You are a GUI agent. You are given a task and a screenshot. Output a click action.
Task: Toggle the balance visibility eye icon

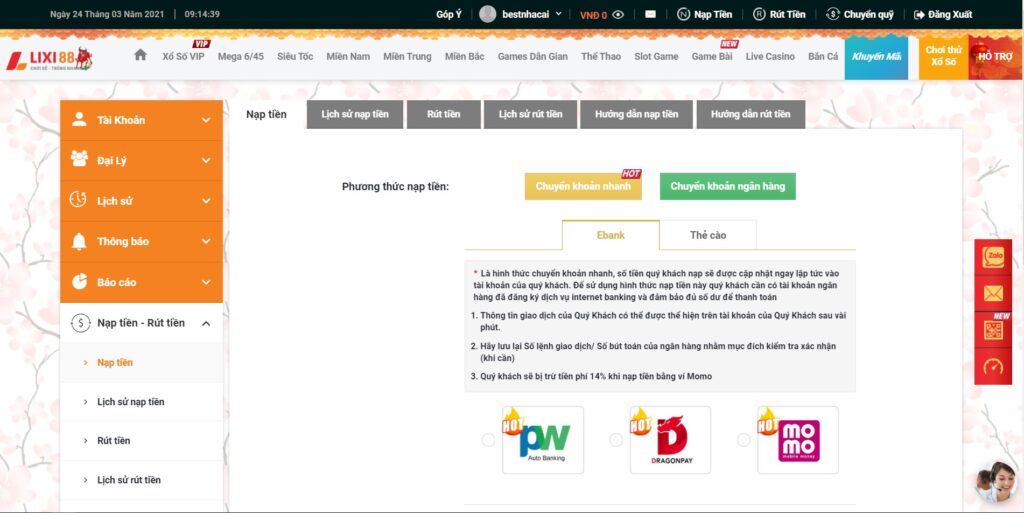click(x=618, y=15)
